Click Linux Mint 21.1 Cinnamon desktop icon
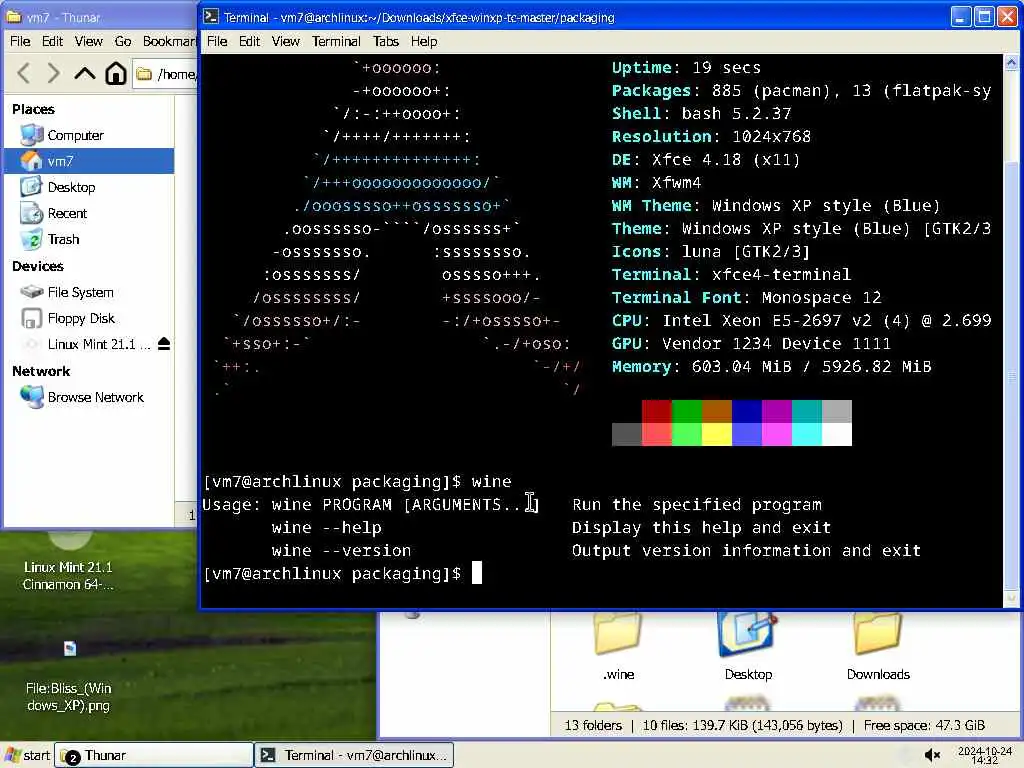Screen dimensions: 1024x768 coord(68,560)
